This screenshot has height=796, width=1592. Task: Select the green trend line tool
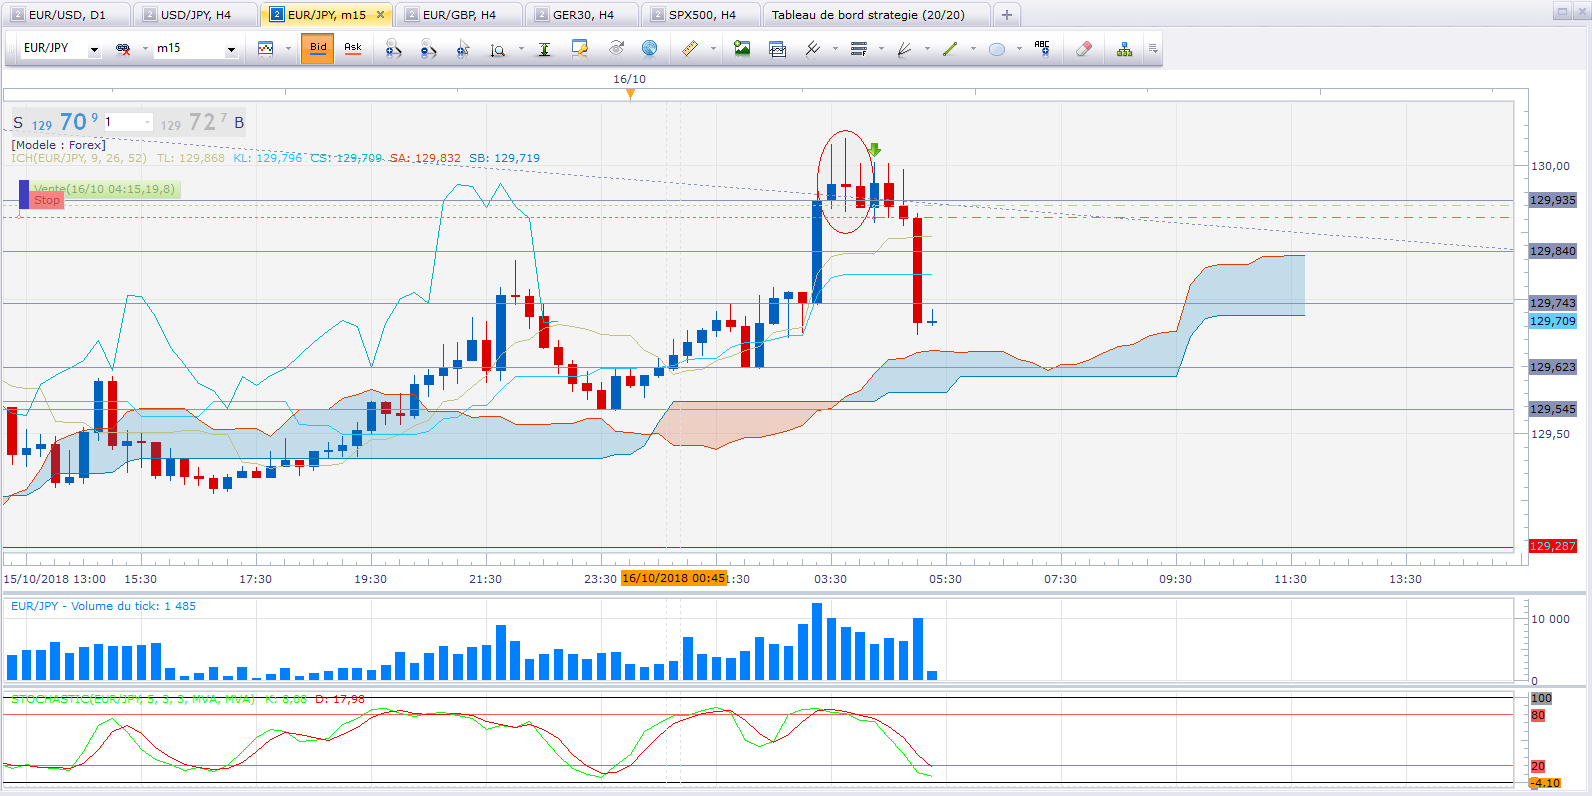point(950,48)
